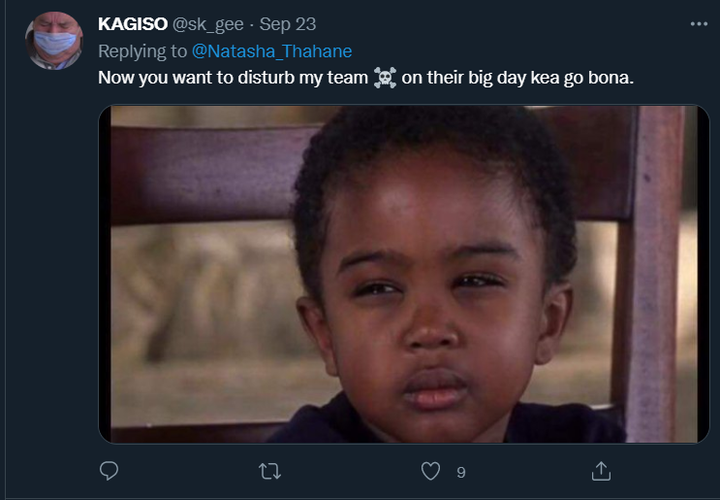Open the child reaction image full size
This screenshot has height=500, width=720.
pos(404,275)
